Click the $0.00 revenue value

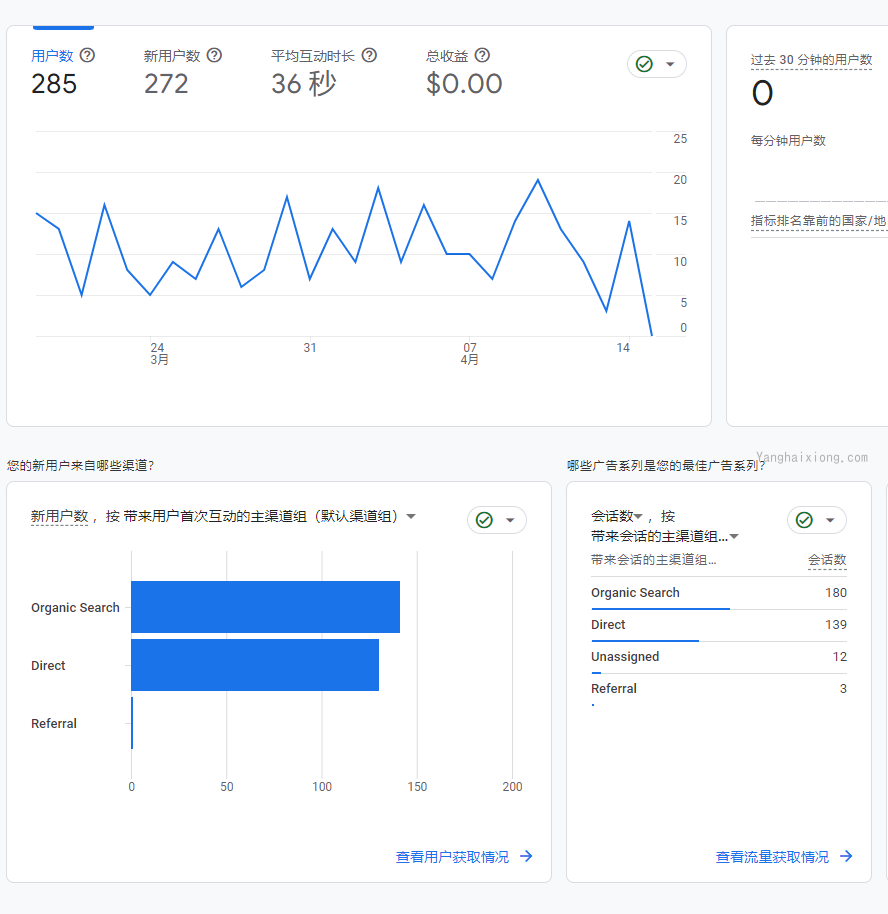(x=464, y=84)
